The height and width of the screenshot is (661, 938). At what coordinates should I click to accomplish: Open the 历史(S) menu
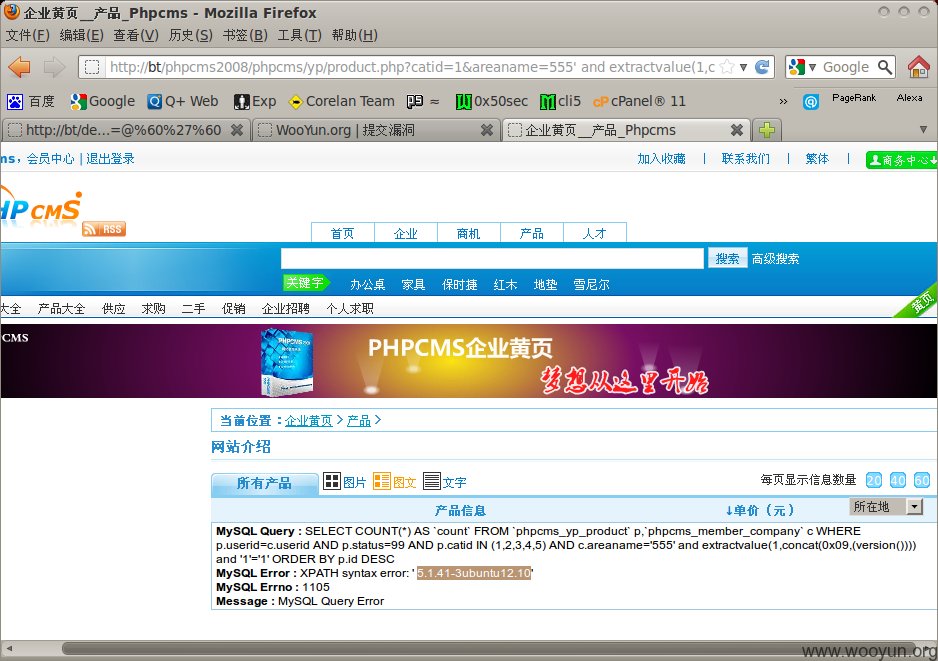pos(190,35)
